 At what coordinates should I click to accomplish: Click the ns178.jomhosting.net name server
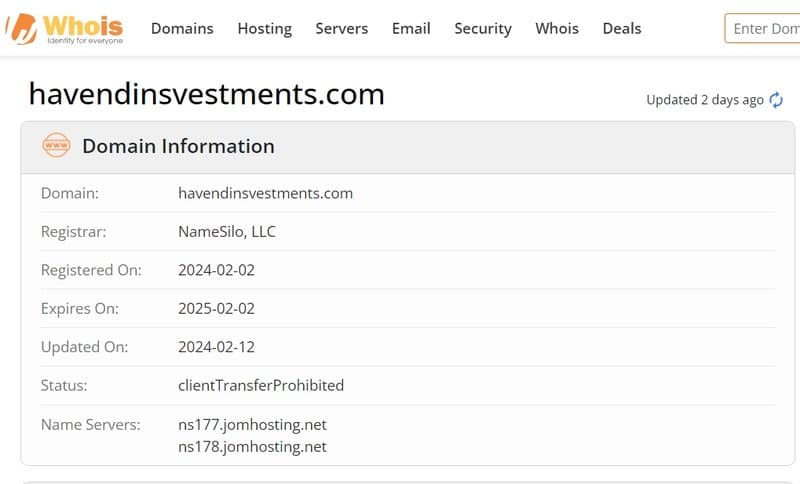(253, 447)
